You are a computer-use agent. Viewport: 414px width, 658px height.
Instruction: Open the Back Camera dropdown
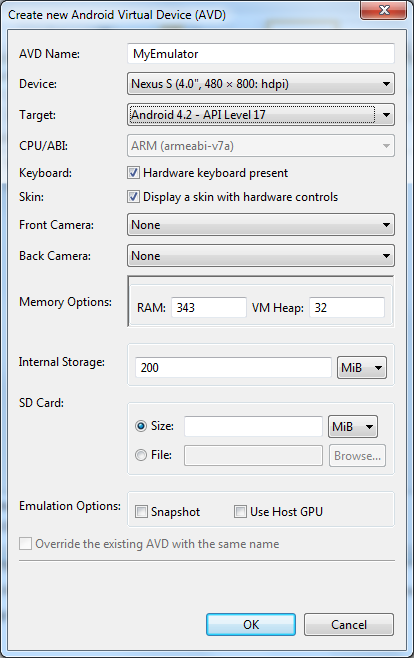tap(260, 256)
